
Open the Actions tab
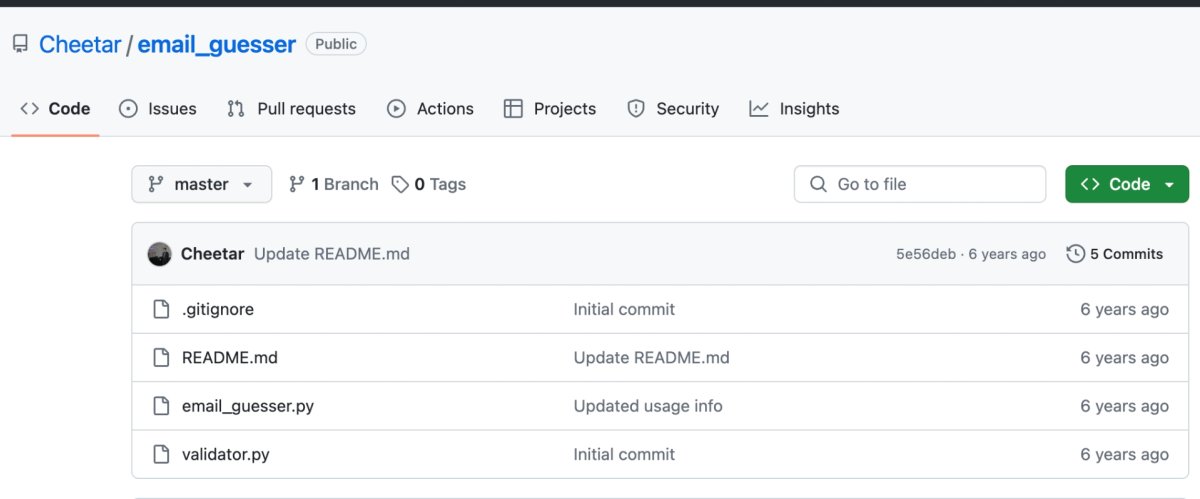(x=430, y=109)
